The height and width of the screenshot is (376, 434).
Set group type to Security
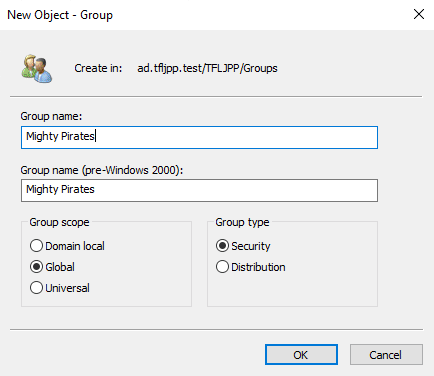point(222,246)
